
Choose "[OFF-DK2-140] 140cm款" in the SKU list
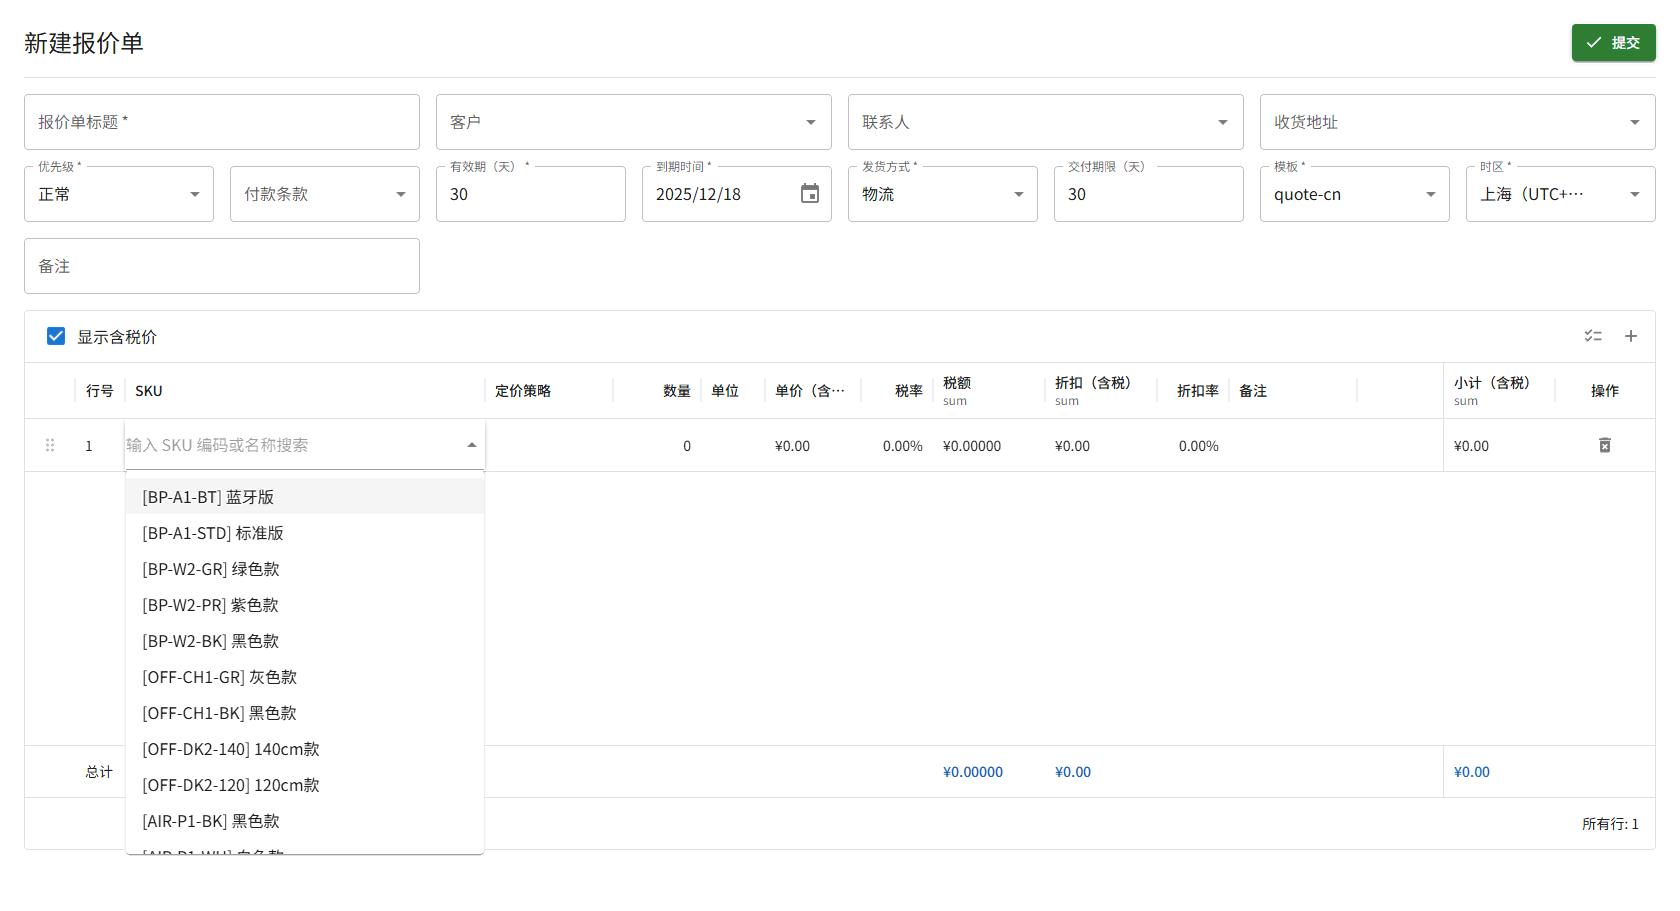pos(231,748)
